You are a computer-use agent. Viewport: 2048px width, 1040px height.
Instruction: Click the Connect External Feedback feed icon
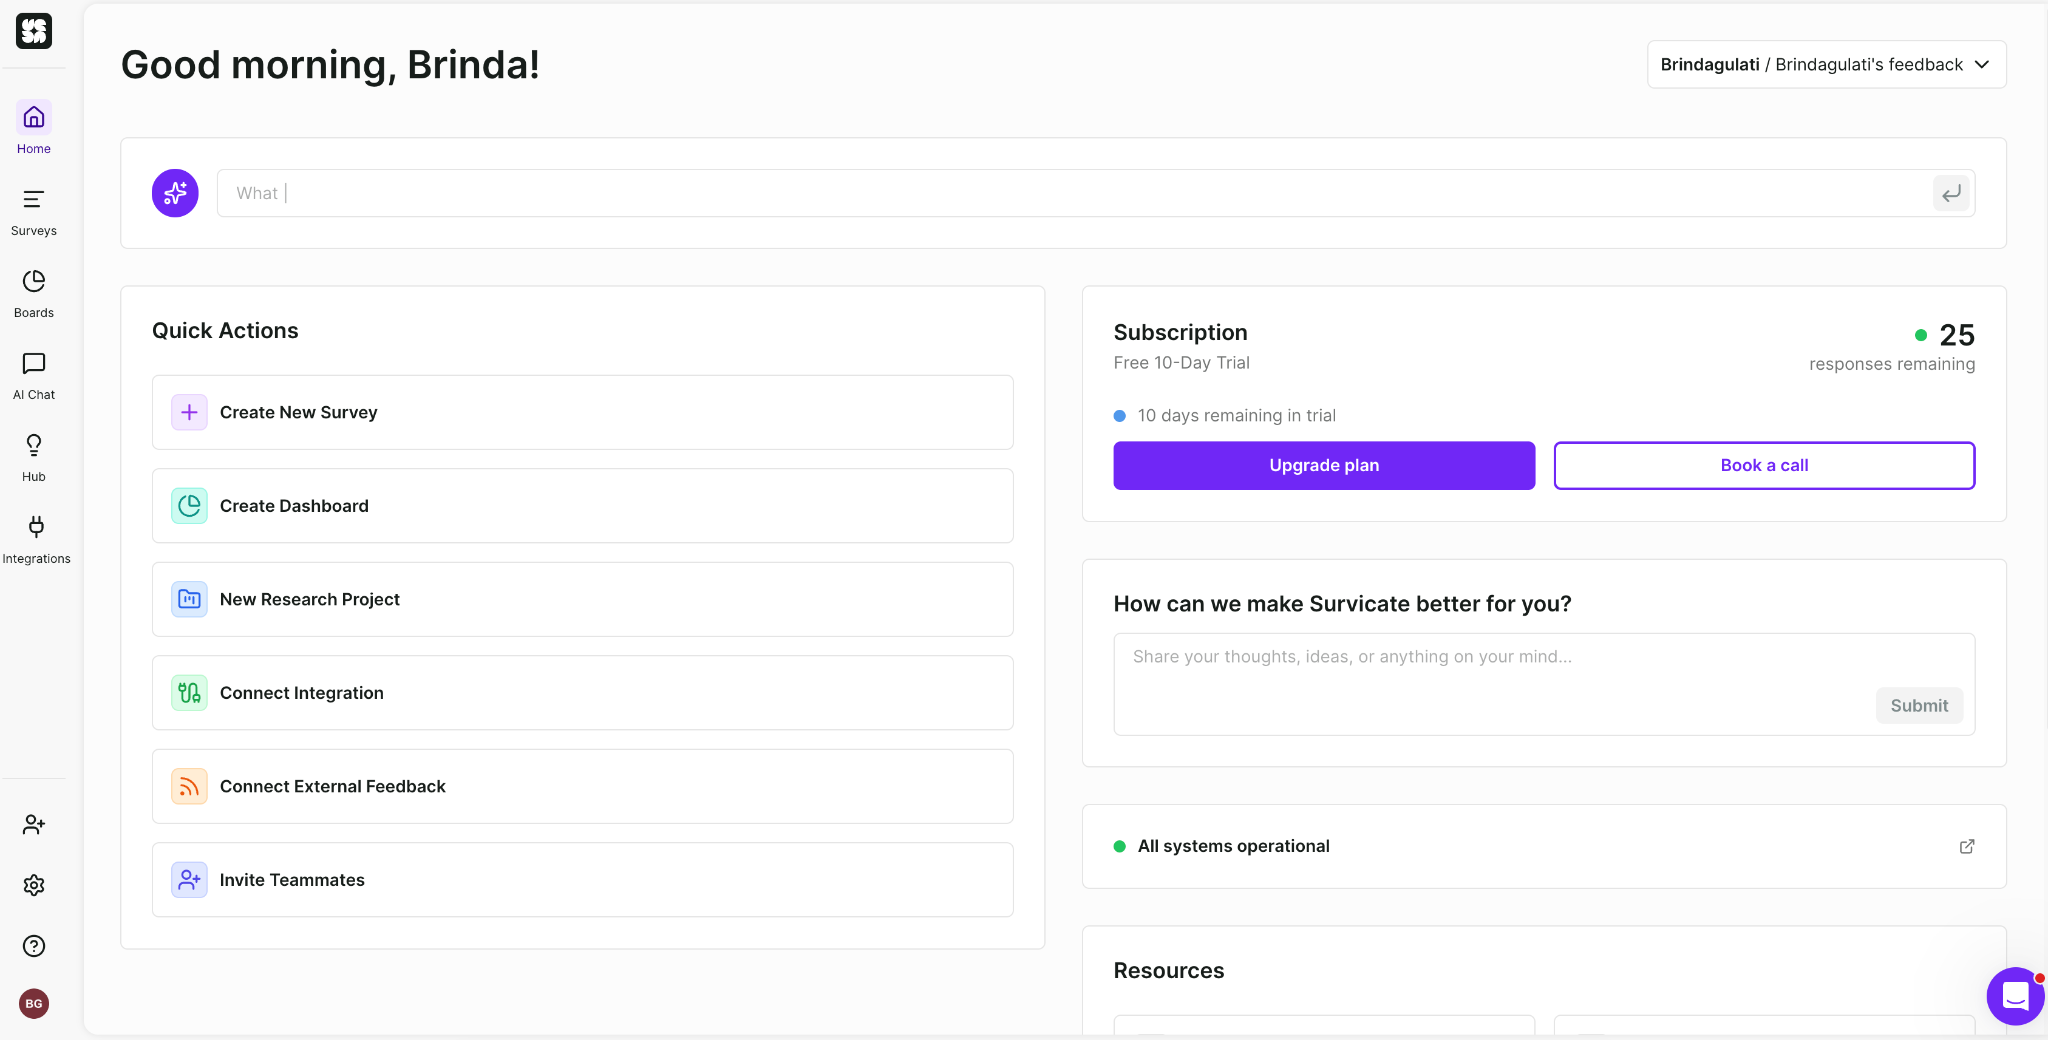click(x=189, y=786)
